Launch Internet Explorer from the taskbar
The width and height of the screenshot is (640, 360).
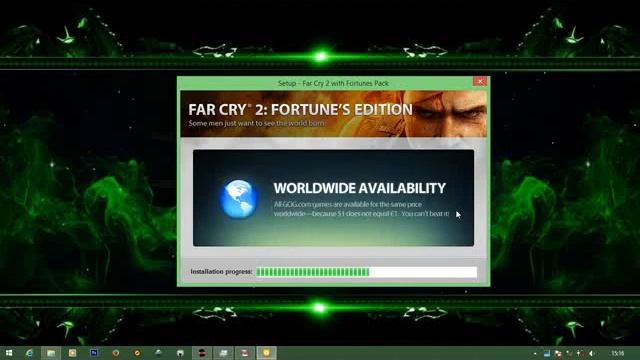click(x=29, y=353)
